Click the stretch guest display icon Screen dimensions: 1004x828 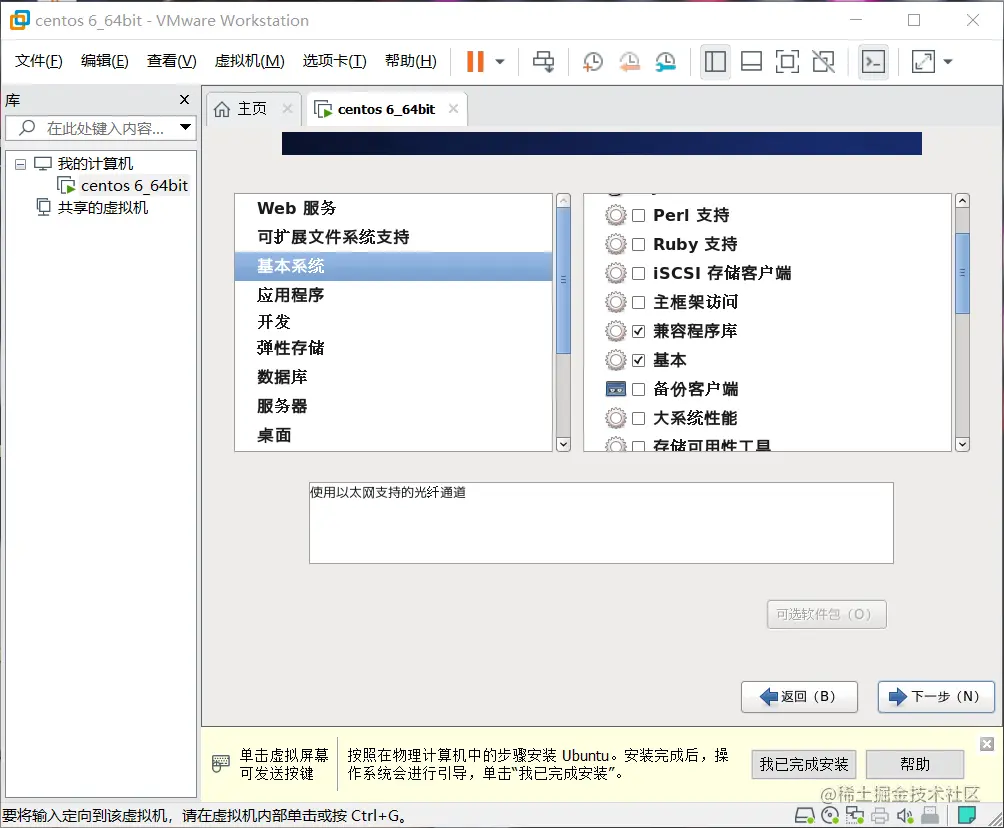click(x=923, y=61)
